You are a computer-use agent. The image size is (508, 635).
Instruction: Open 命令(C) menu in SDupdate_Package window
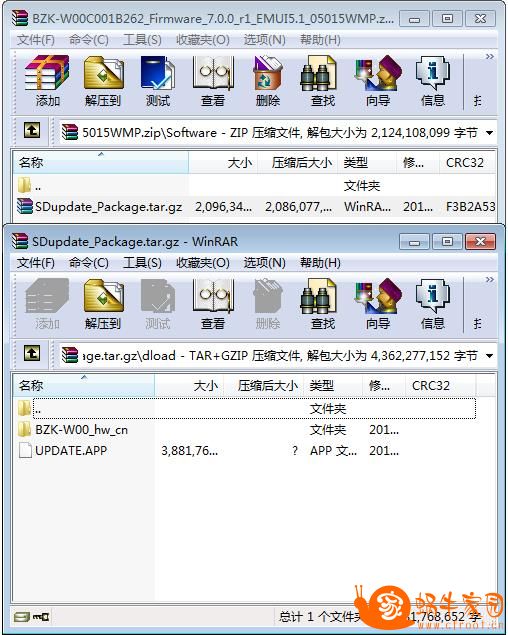88,263
